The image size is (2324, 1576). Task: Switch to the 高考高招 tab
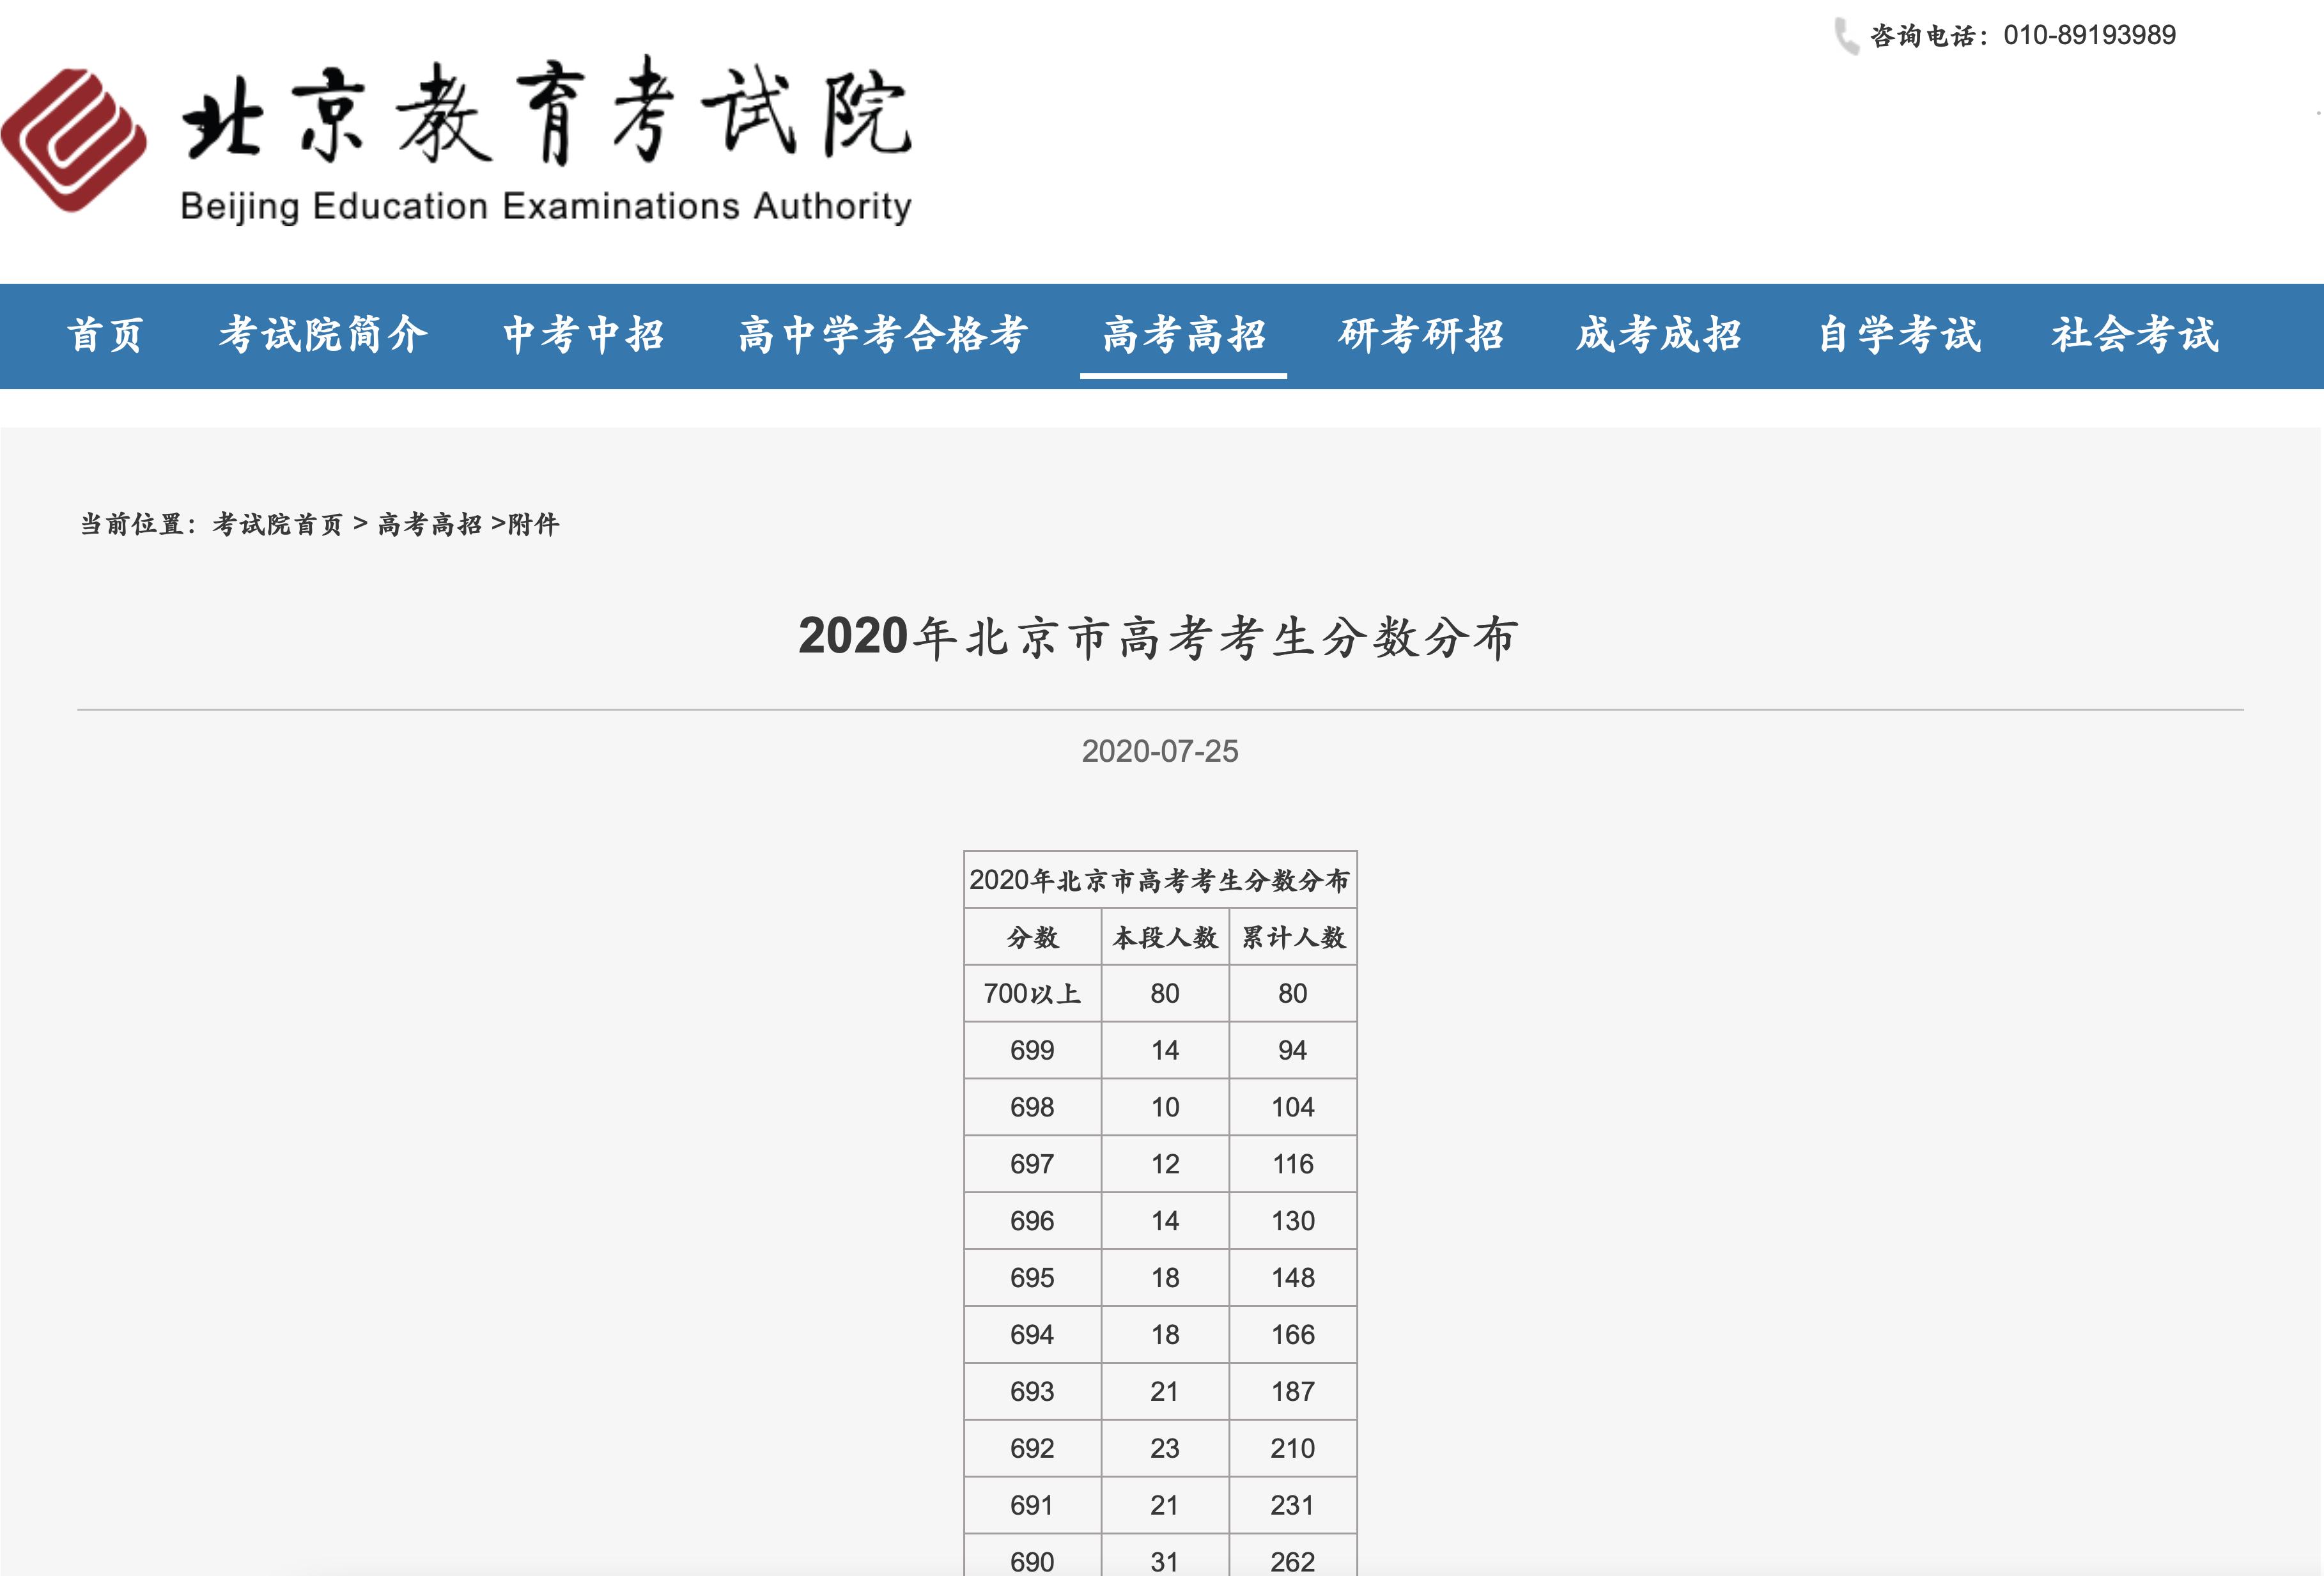(x=1185, y=337)
